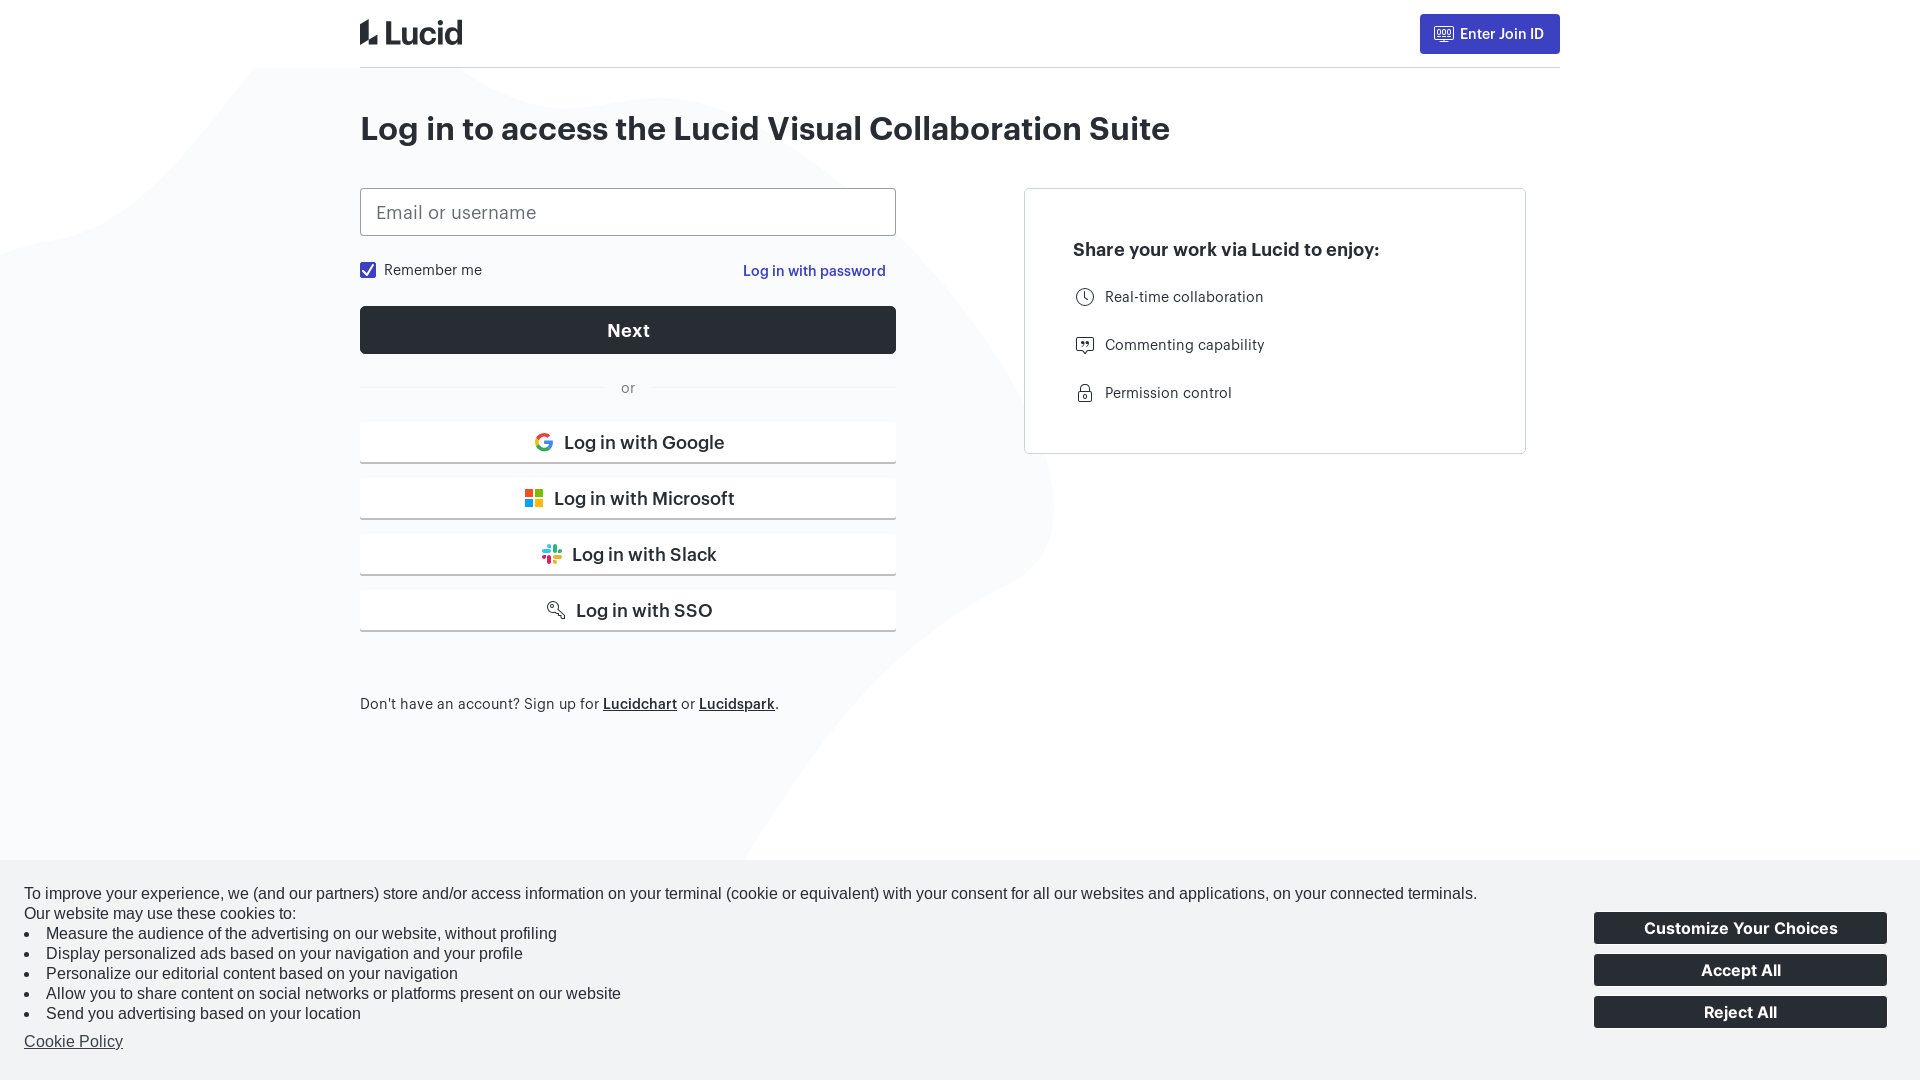Open the Lucidspark sign up link
Viewport: 1920px width, 1080px height.
click(737, 704)
